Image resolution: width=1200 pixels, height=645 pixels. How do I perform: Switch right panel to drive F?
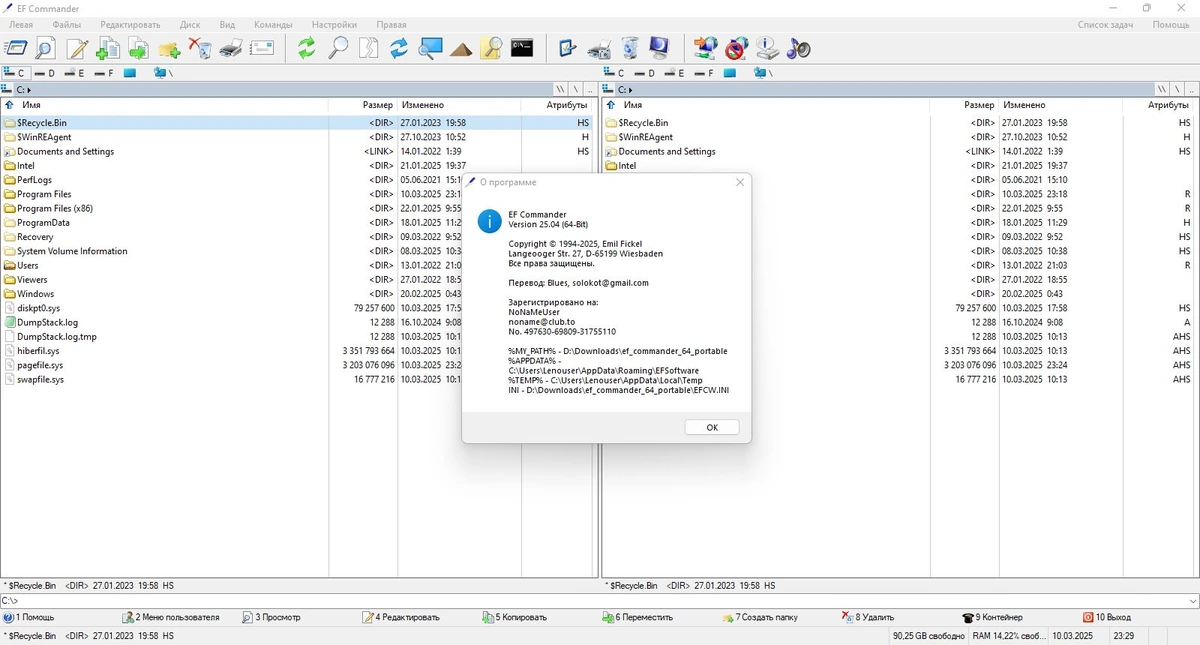tap(705, 73)
